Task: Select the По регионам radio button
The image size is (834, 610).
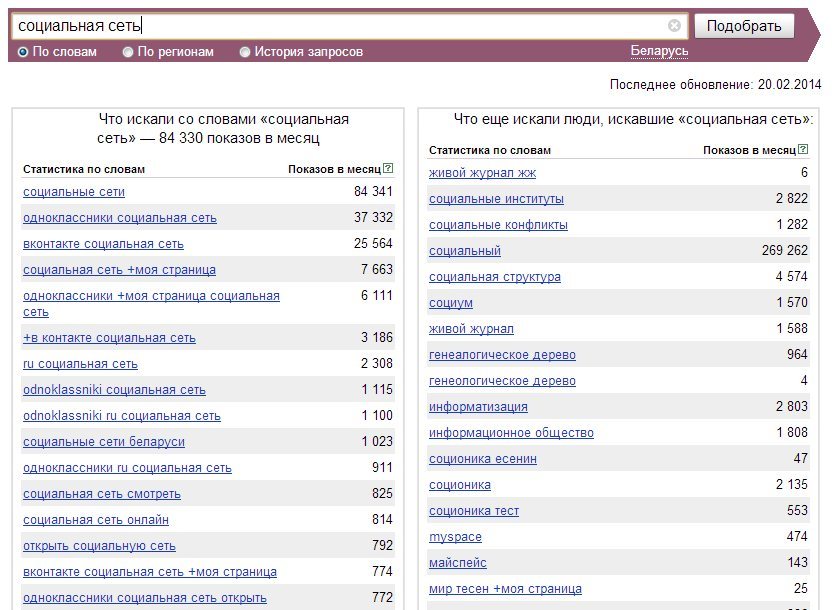Action: [128, 52]
